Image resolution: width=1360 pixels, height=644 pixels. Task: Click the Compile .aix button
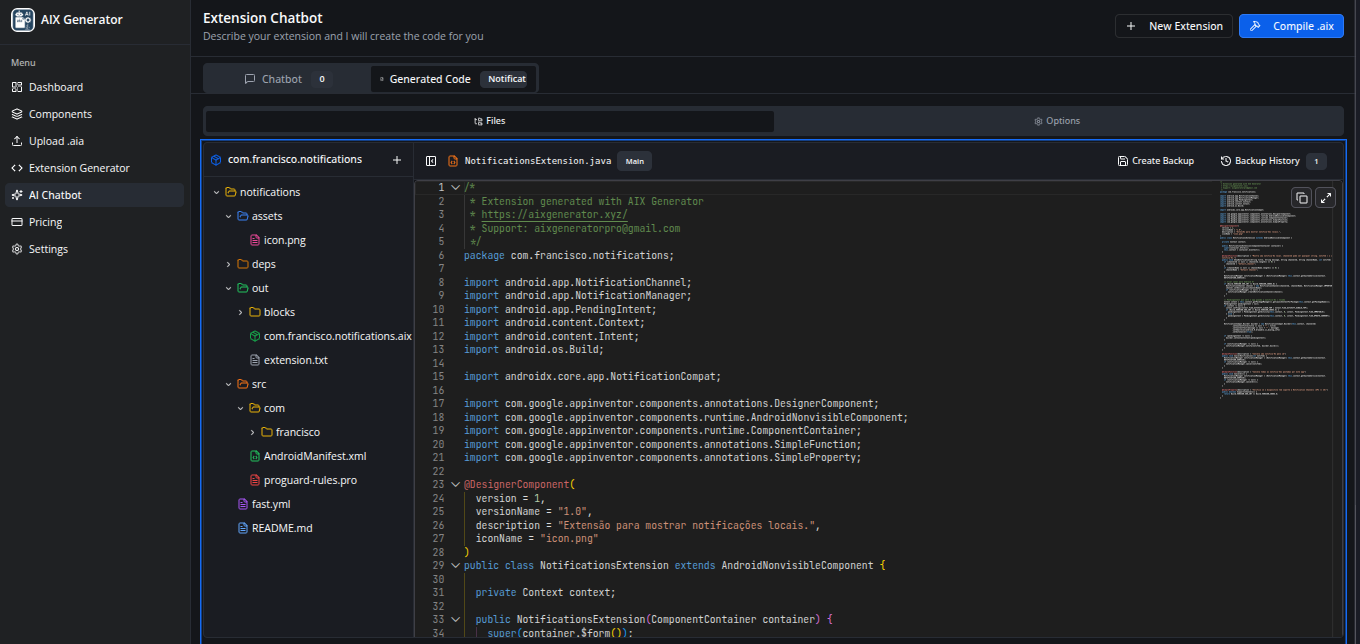[x=1291, y=26]
